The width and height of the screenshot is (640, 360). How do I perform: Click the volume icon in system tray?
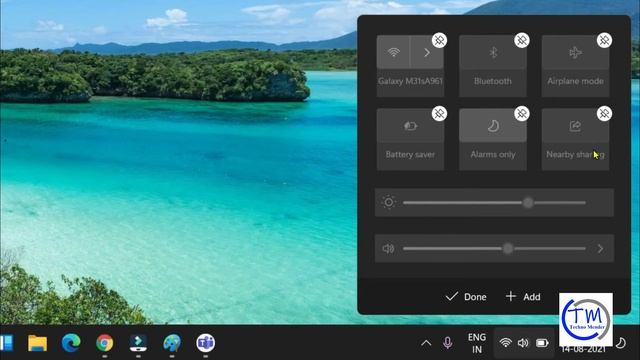click(523, 343)
